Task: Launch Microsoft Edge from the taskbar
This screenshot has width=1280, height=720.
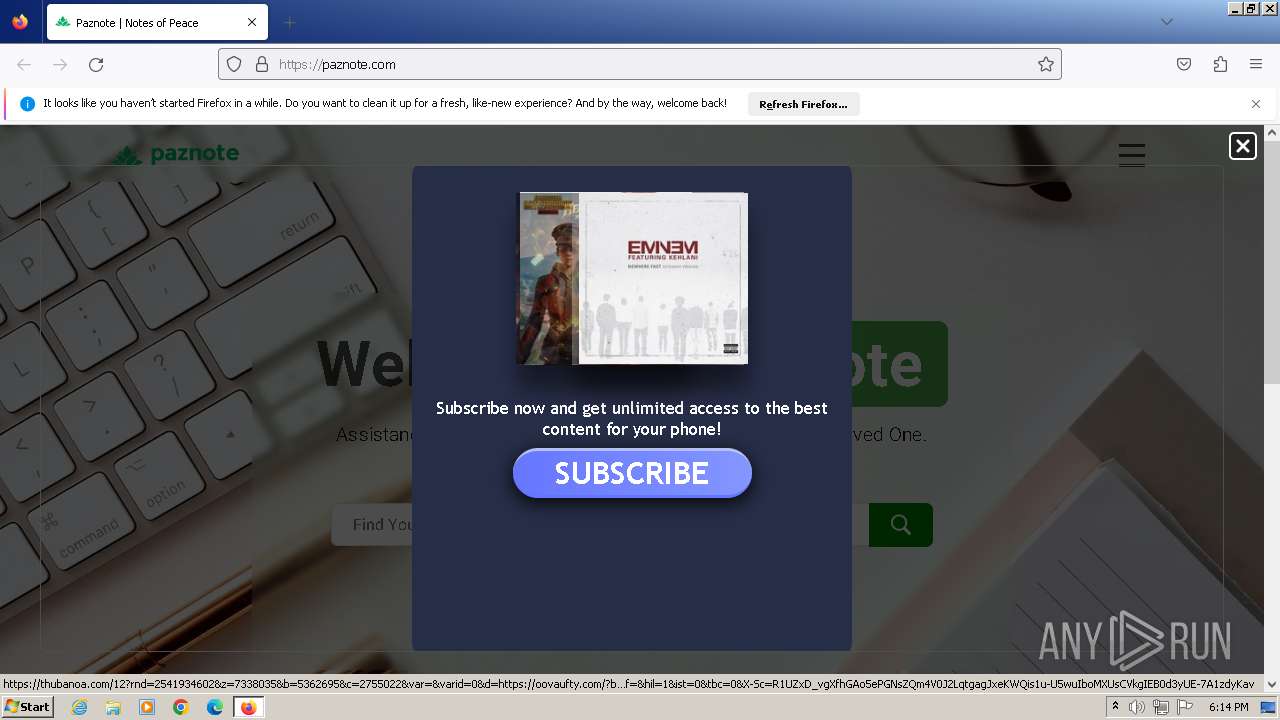Action: click(214, 707)
